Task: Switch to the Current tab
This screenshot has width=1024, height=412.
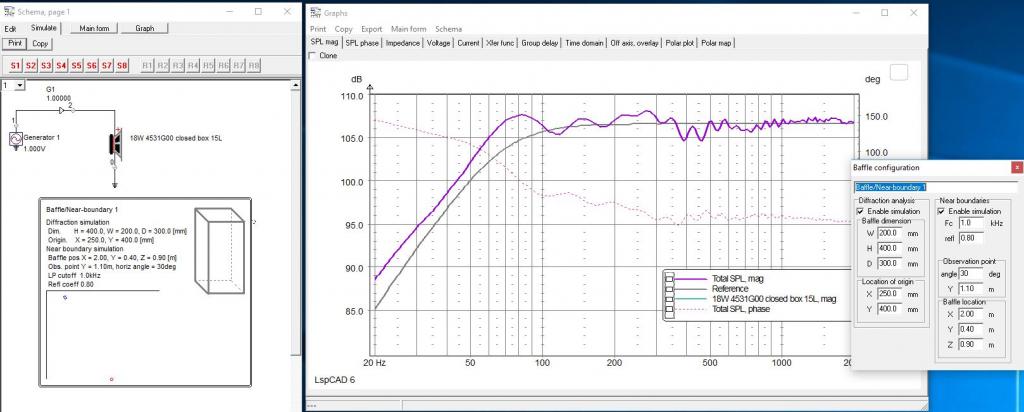Action: [x=468, y=43]
